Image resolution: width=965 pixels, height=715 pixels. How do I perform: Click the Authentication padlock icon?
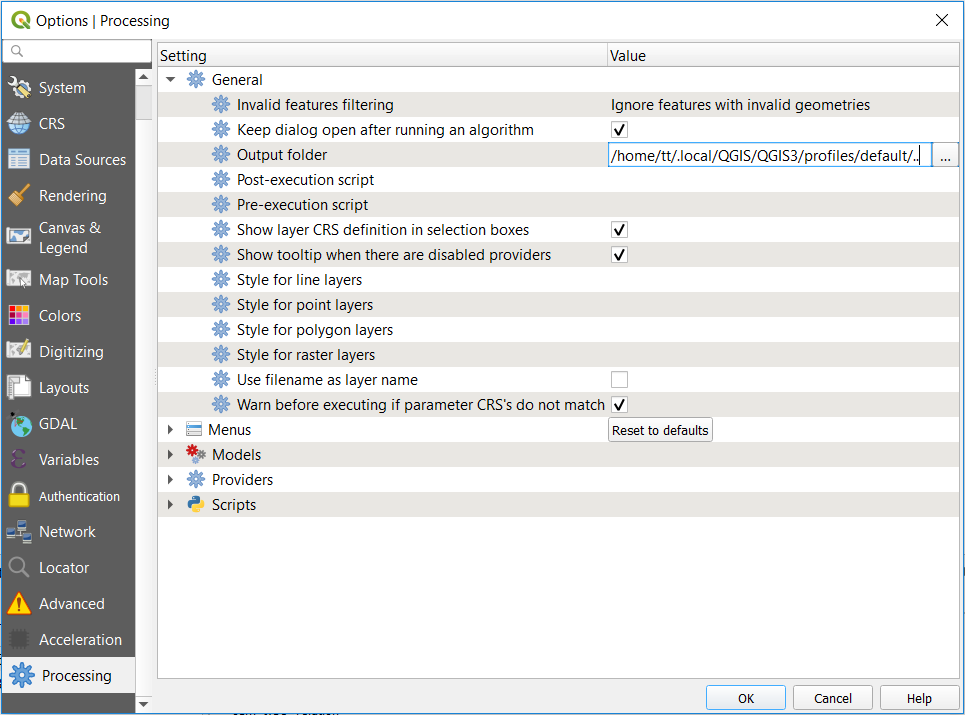click(20, 496)
